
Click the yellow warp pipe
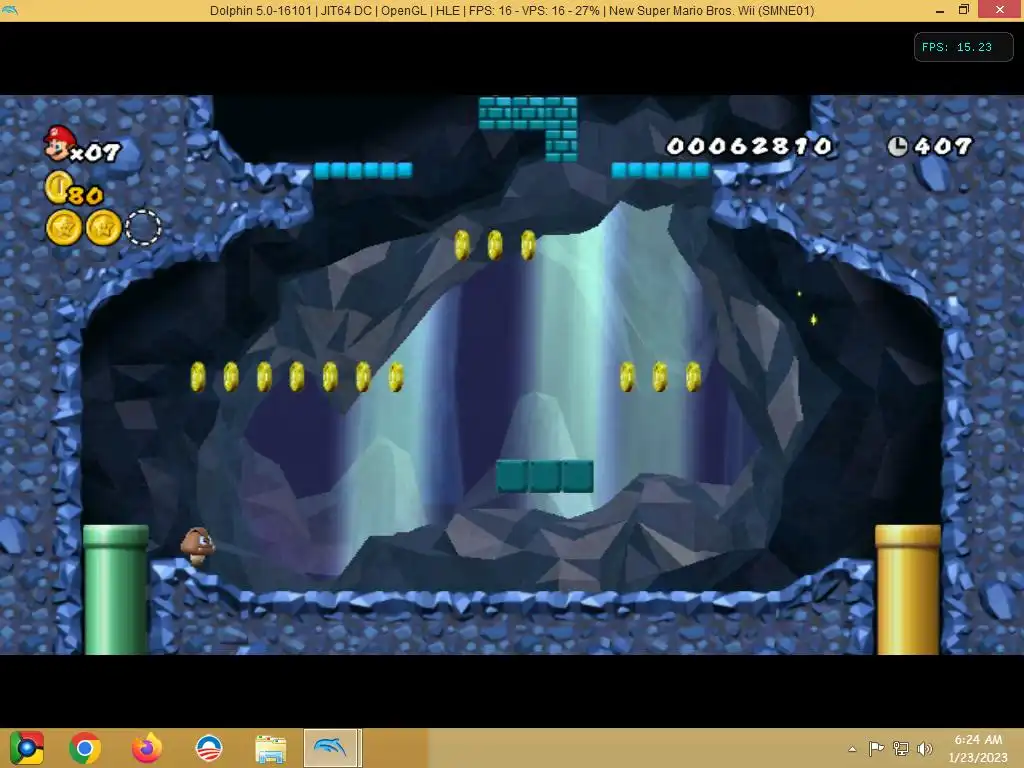[908, 589]
